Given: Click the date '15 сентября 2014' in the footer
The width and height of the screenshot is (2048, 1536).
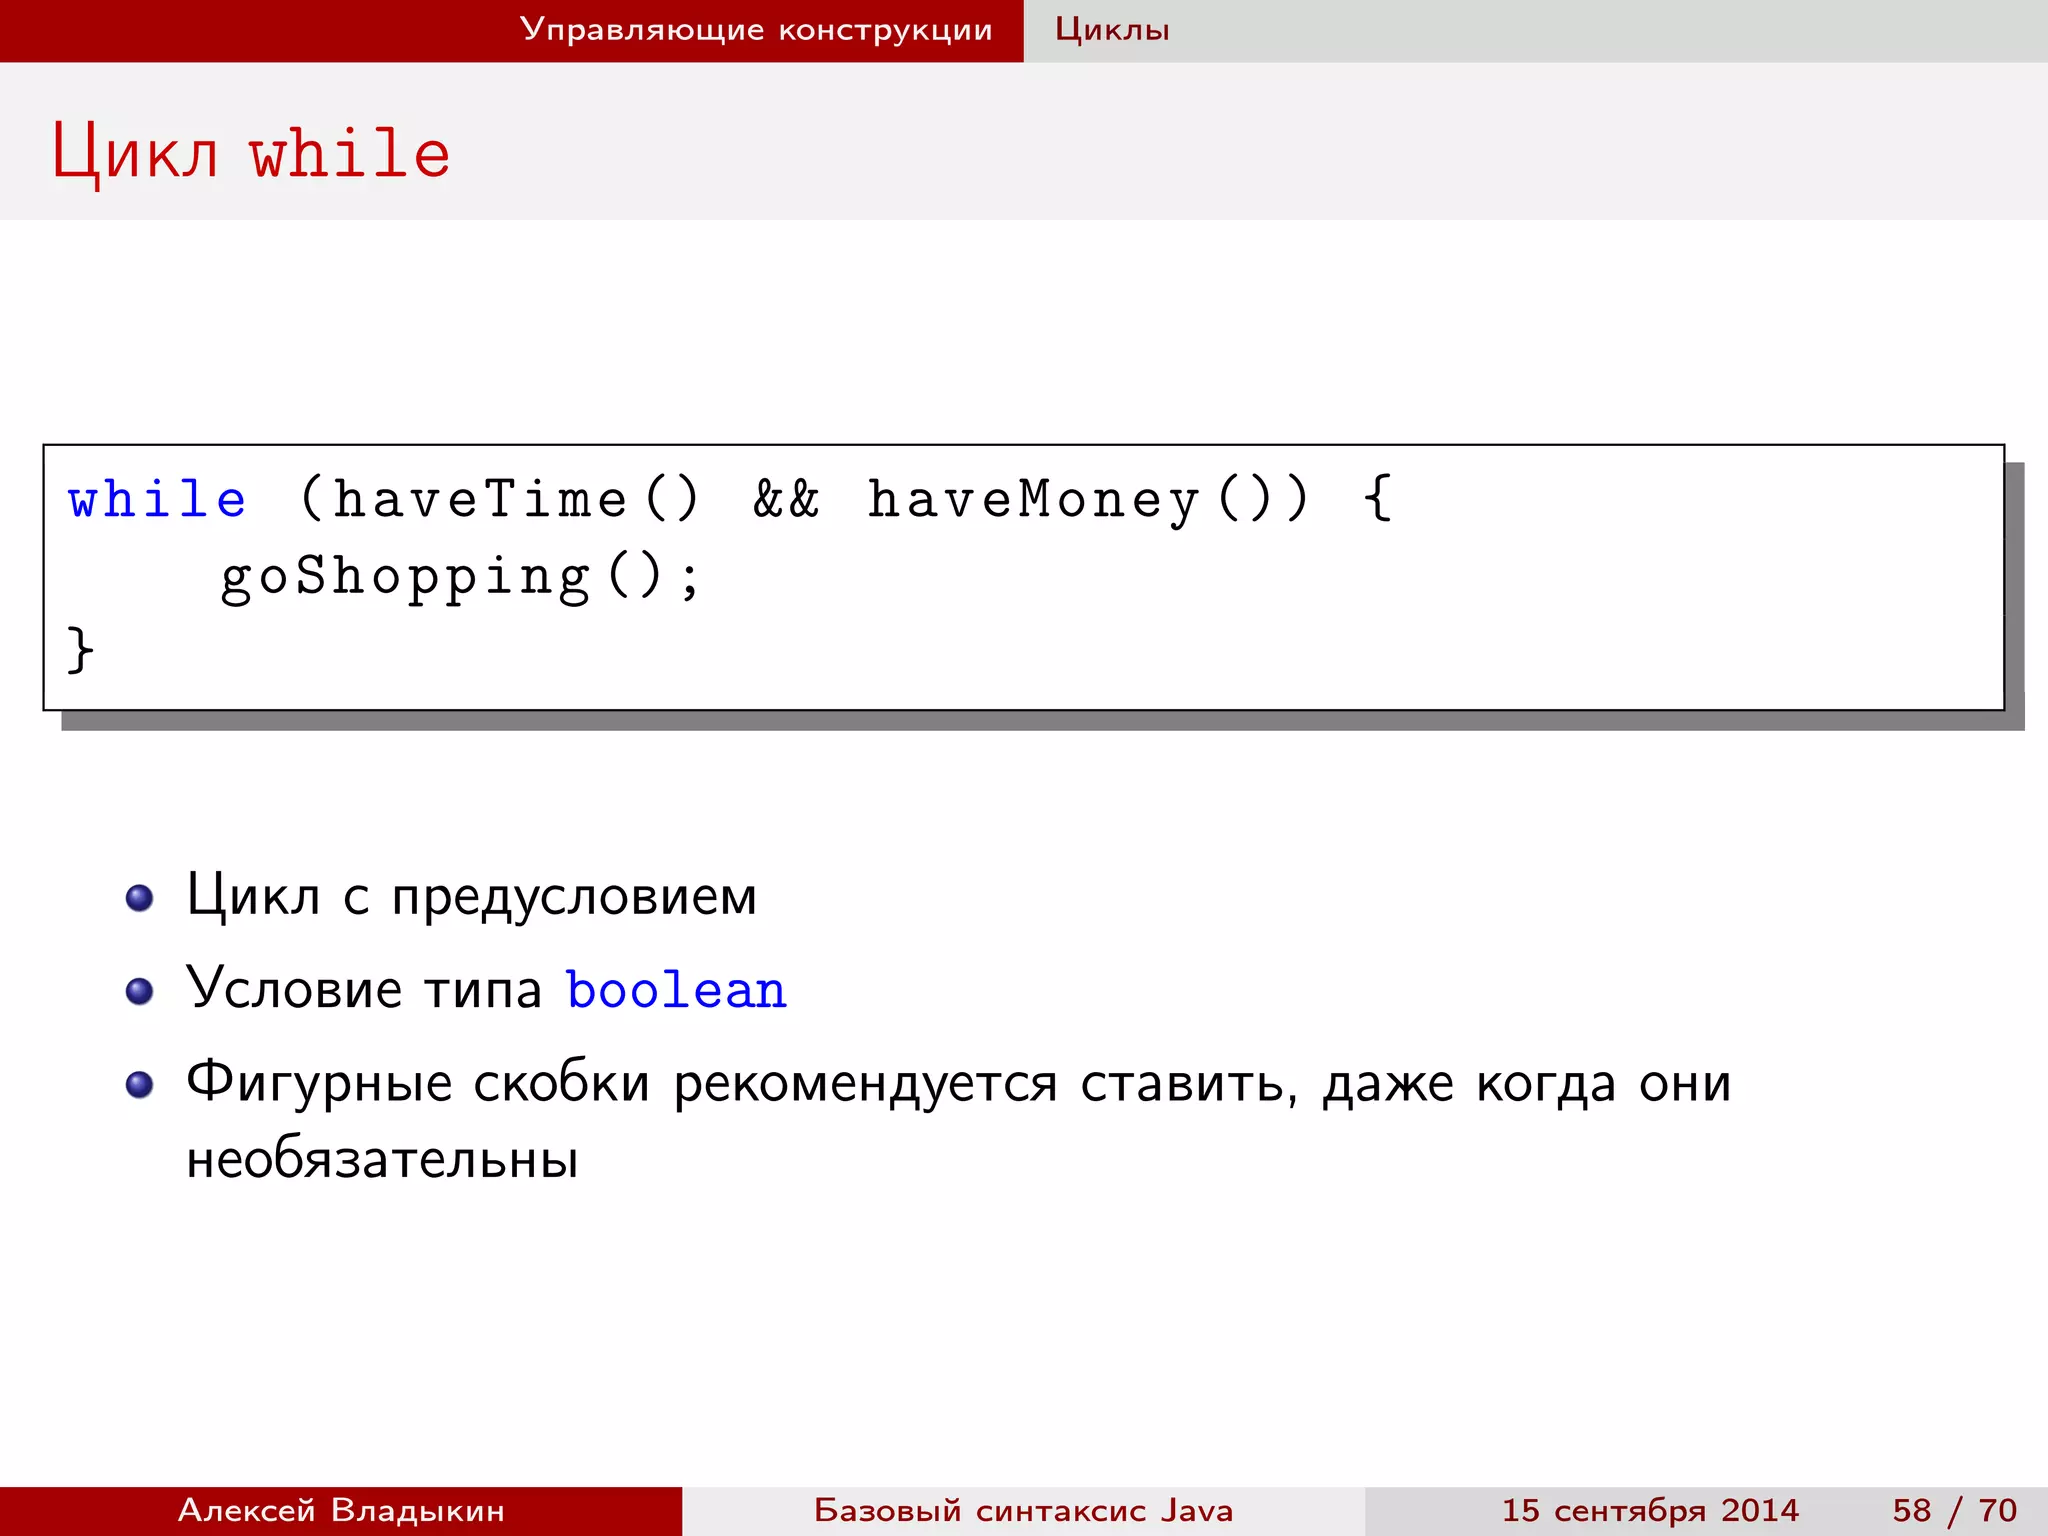Looking at the screenshot, I should (x=1650, y=1510).
